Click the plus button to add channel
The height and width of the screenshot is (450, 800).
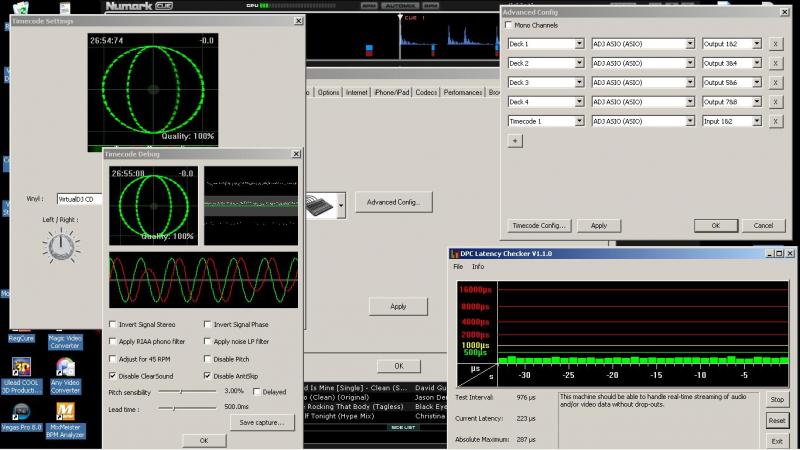(516, 141)
